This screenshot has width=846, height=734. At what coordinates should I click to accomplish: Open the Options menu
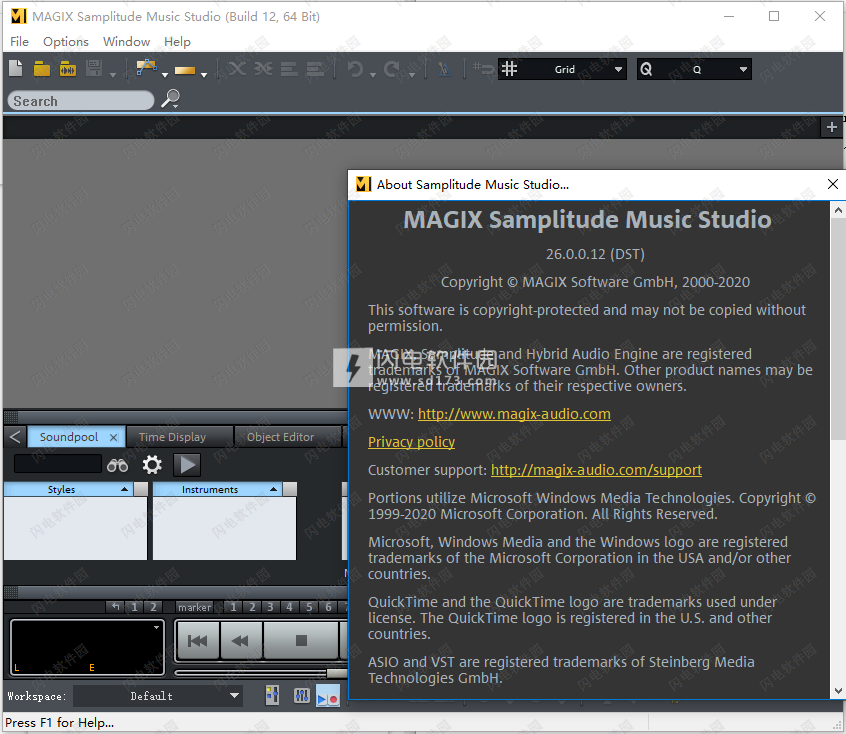click(66, 42)
